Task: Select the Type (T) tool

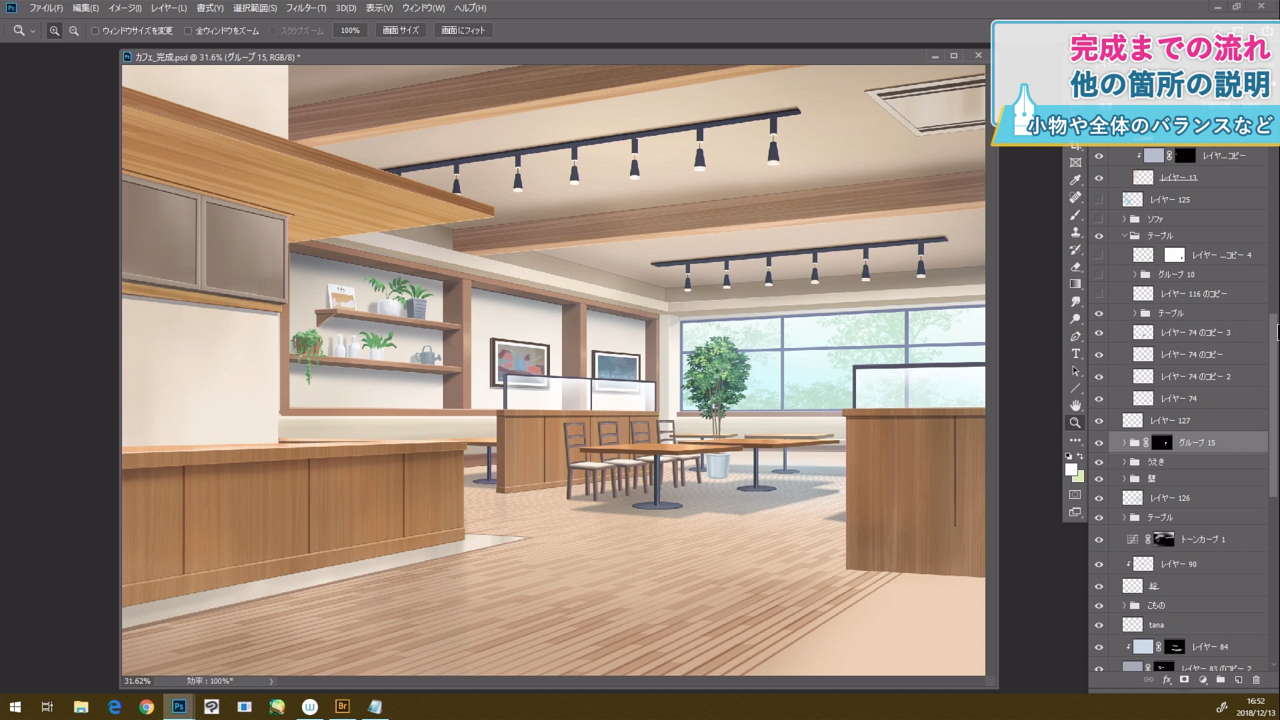Action: [x=1075, y=354]
